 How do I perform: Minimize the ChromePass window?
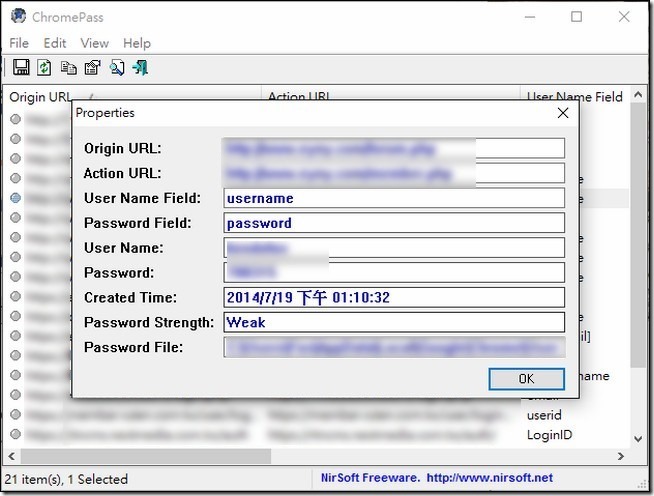click(x=530, y=17)
